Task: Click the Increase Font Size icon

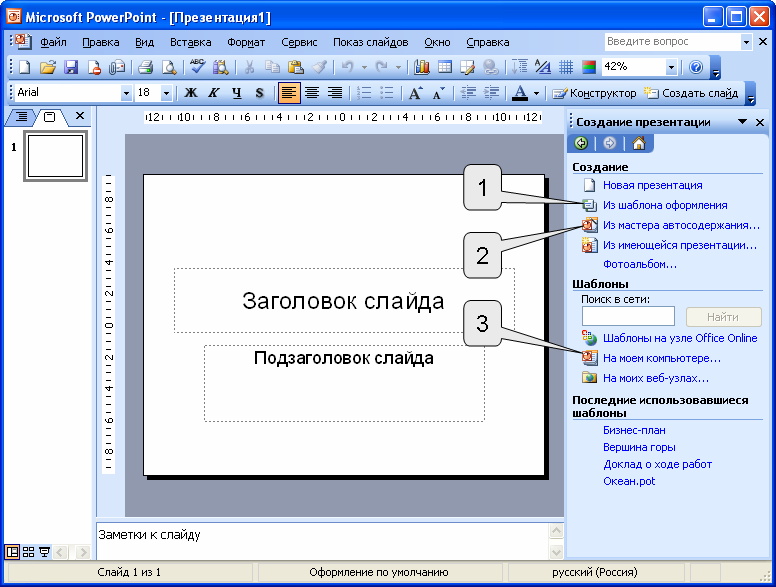Action: (x=415, y=93)
